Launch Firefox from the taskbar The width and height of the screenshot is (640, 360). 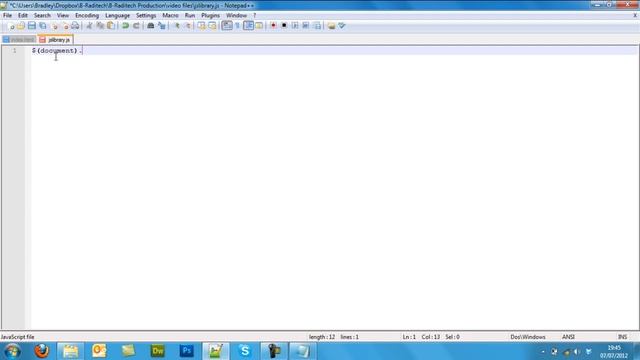42,351
